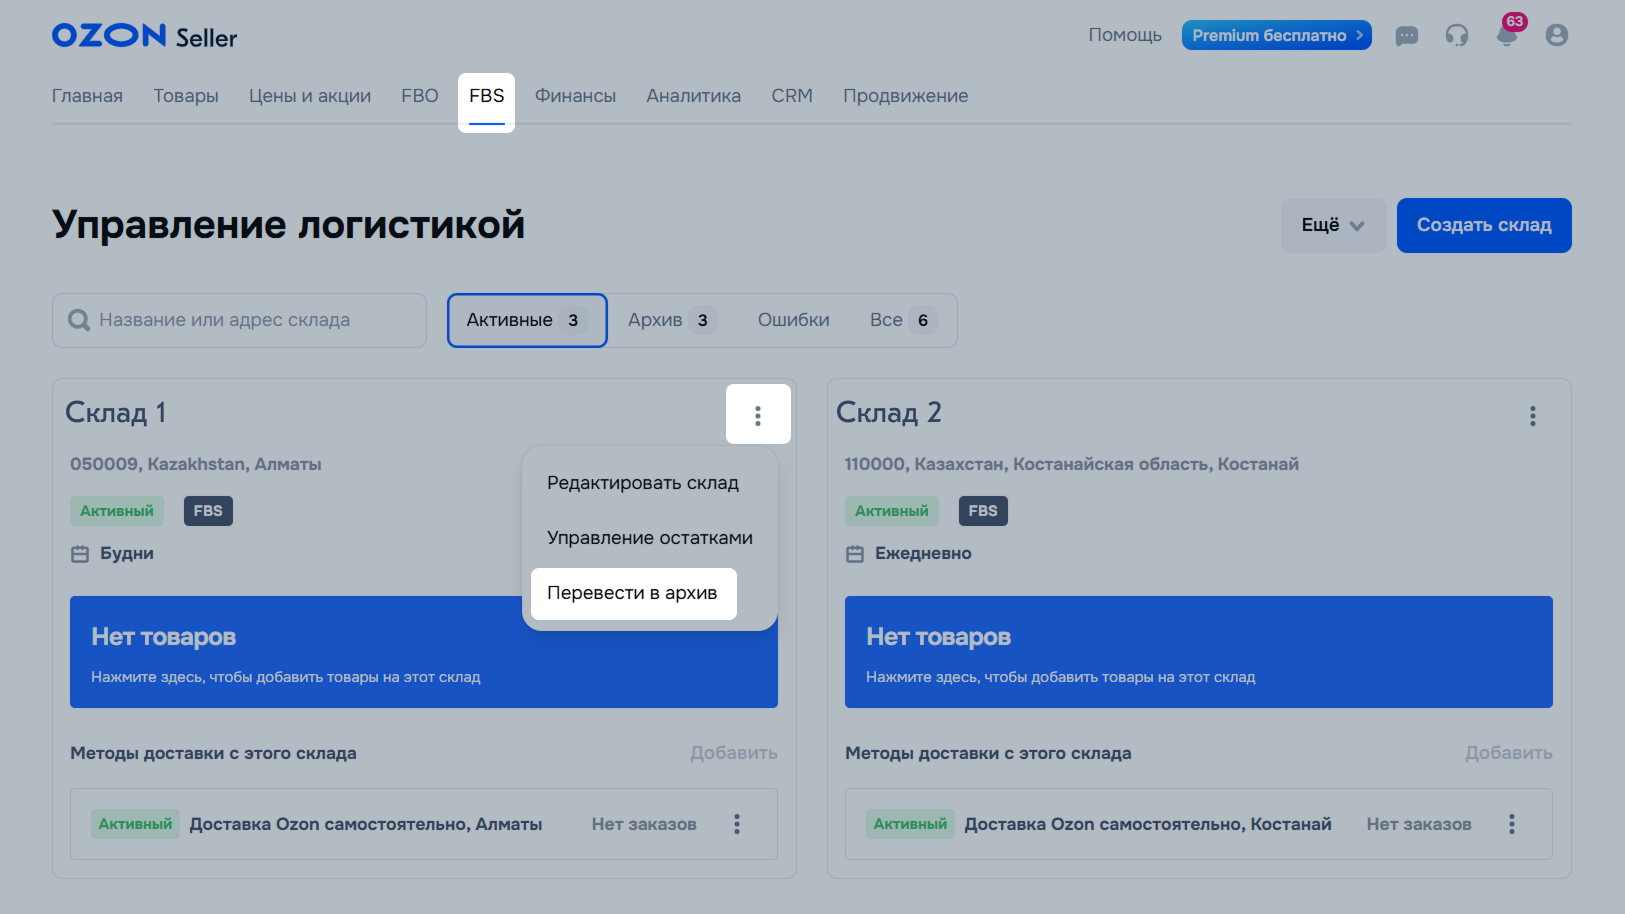Switch to the Архив filter tab
The width and height of the screenshot is (1625, 914).
[672, 320]
